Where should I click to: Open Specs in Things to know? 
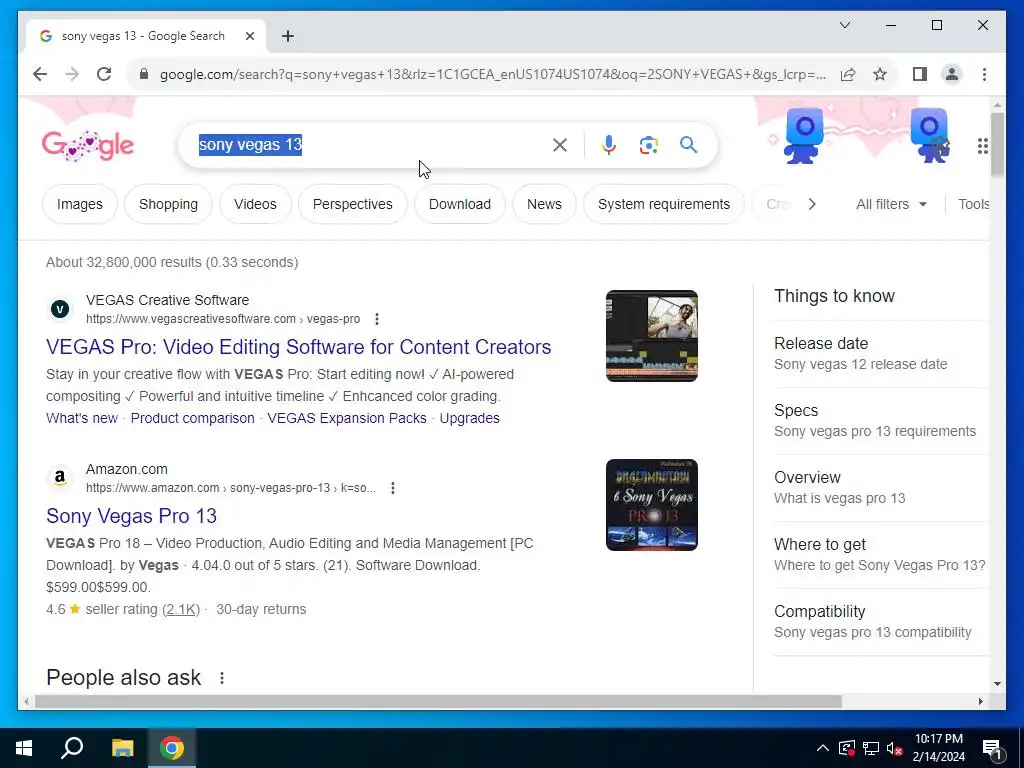point(880,421)
